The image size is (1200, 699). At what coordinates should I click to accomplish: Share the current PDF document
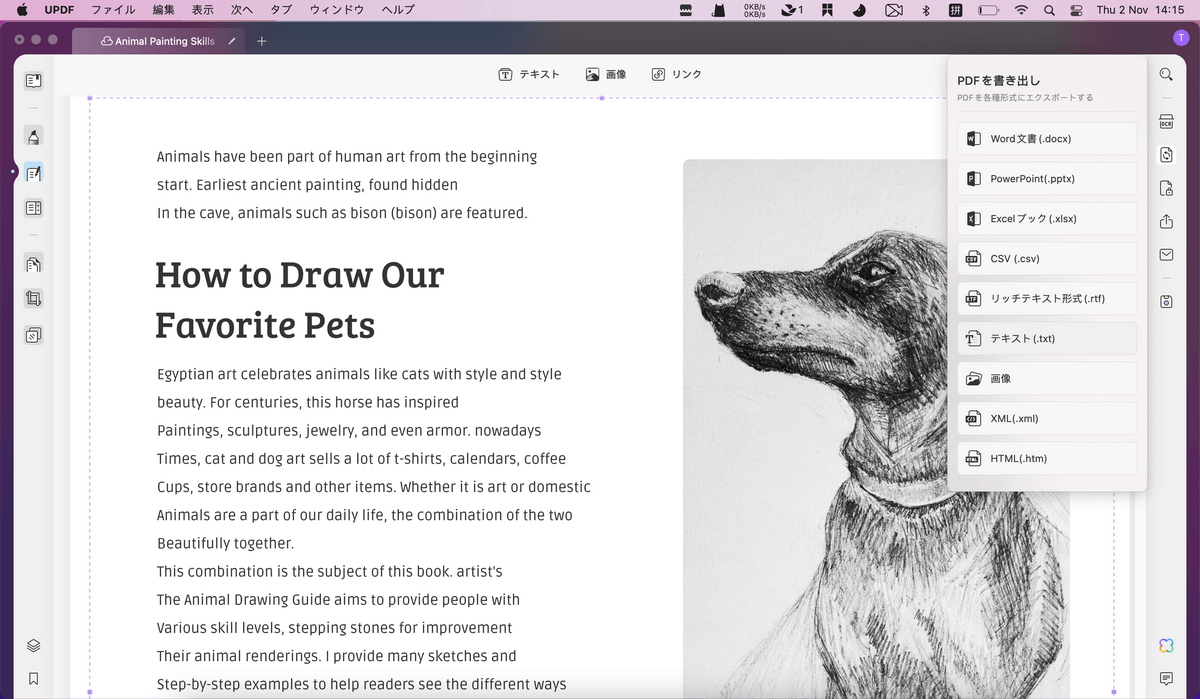[1166, 221]
